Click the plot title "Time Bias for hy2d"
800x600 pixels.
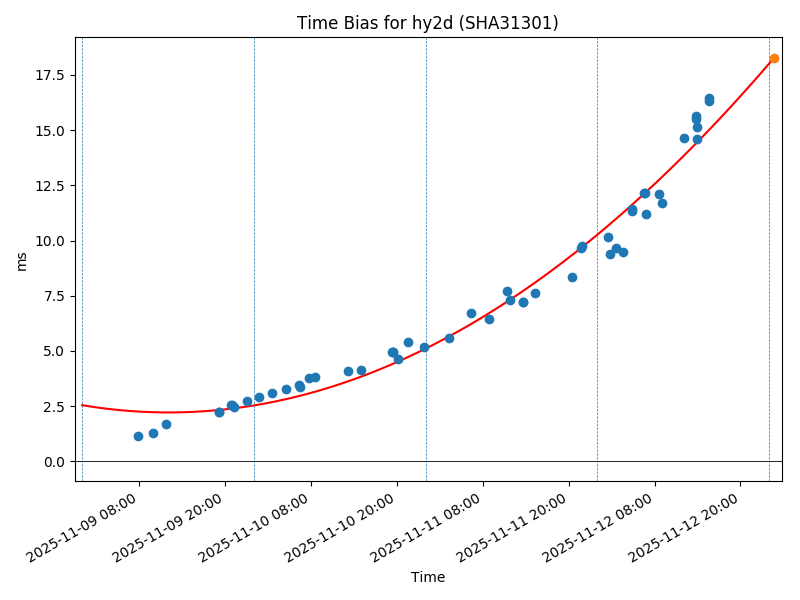427,23
